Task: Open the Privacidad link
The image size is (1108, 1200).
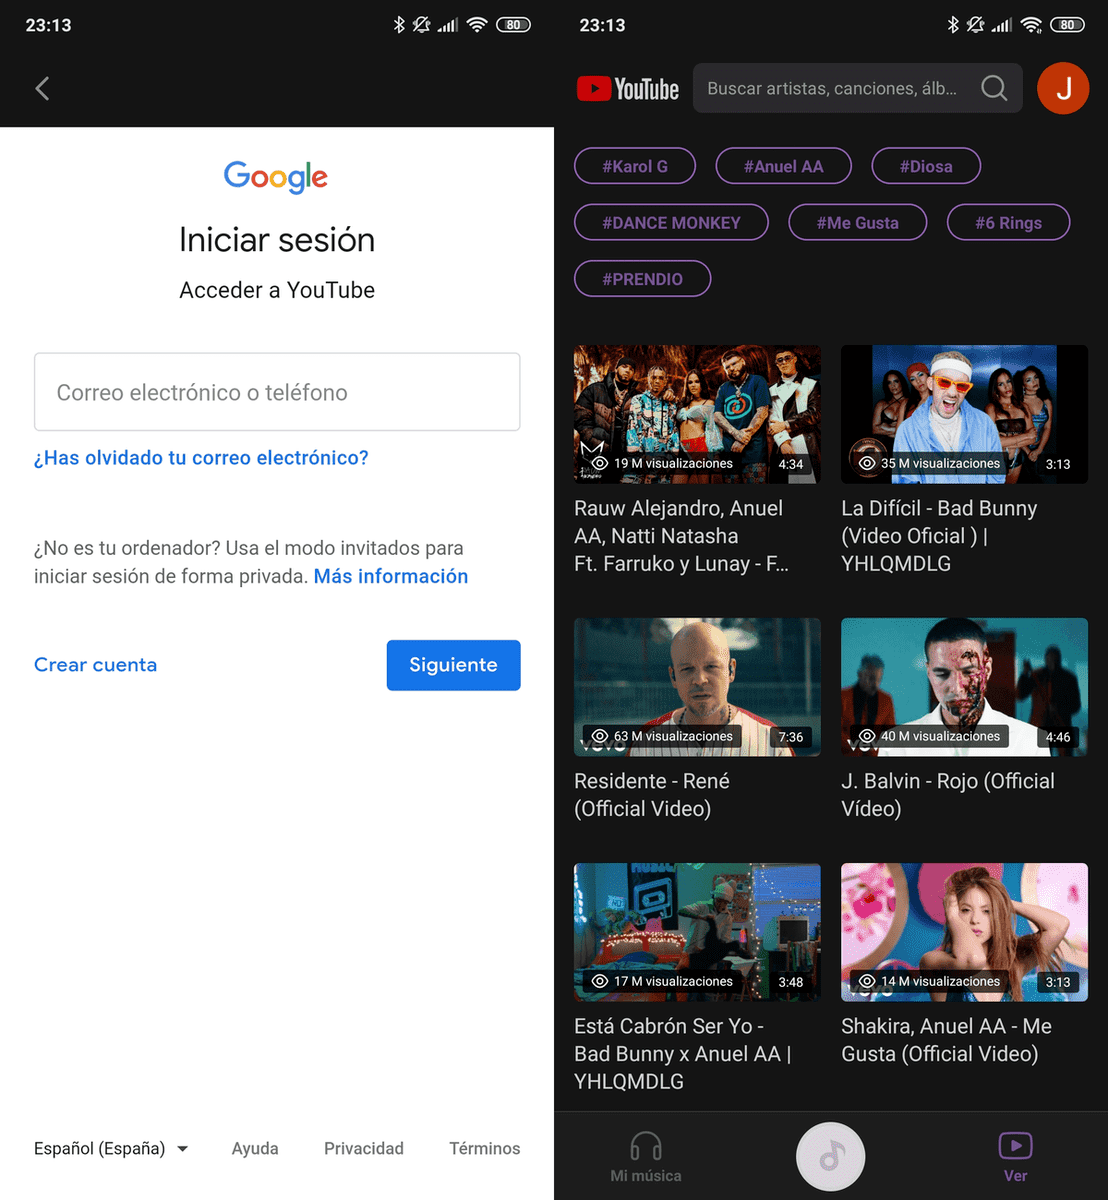Action: 364,1148
